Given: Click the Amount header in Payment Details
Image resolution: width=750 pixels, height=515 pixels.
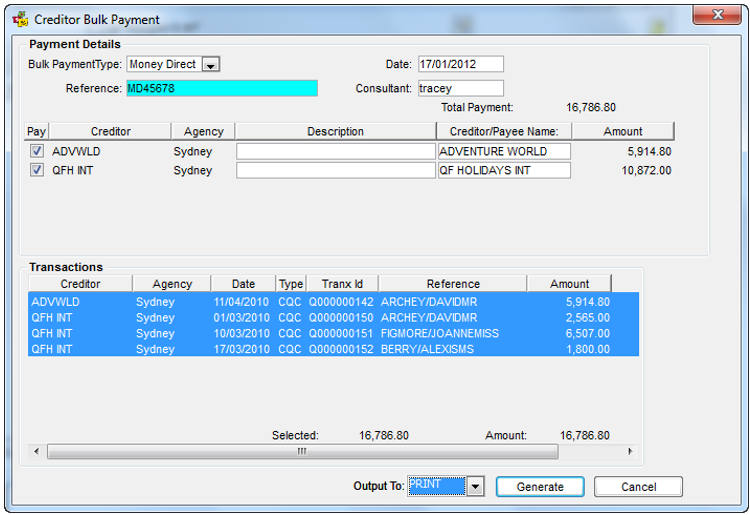Looking at the screenshot, I should pyautogui.click(x=623, y=131).
